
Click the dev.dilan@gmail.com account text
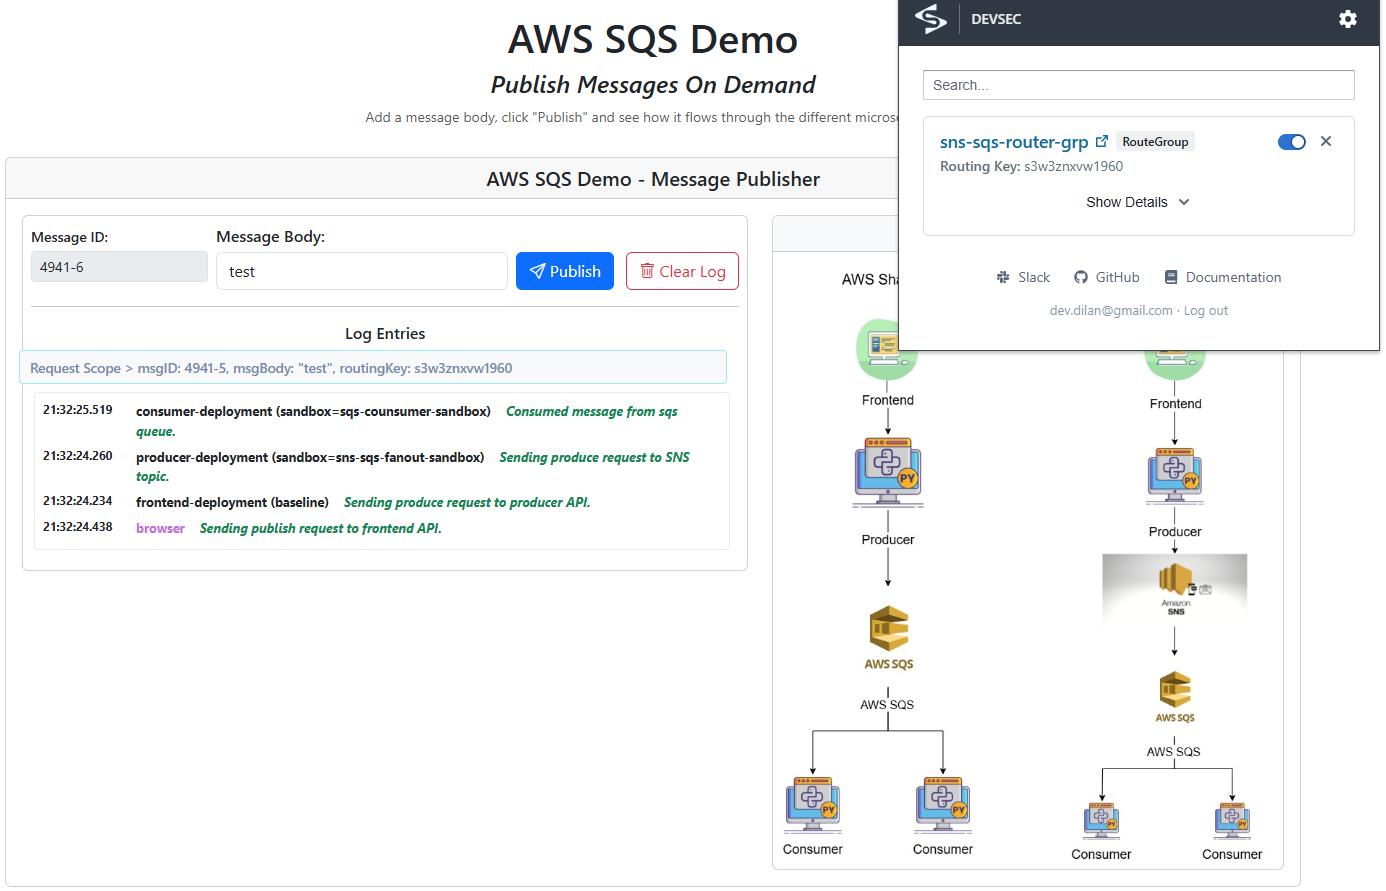click(x=1111, y=311)
